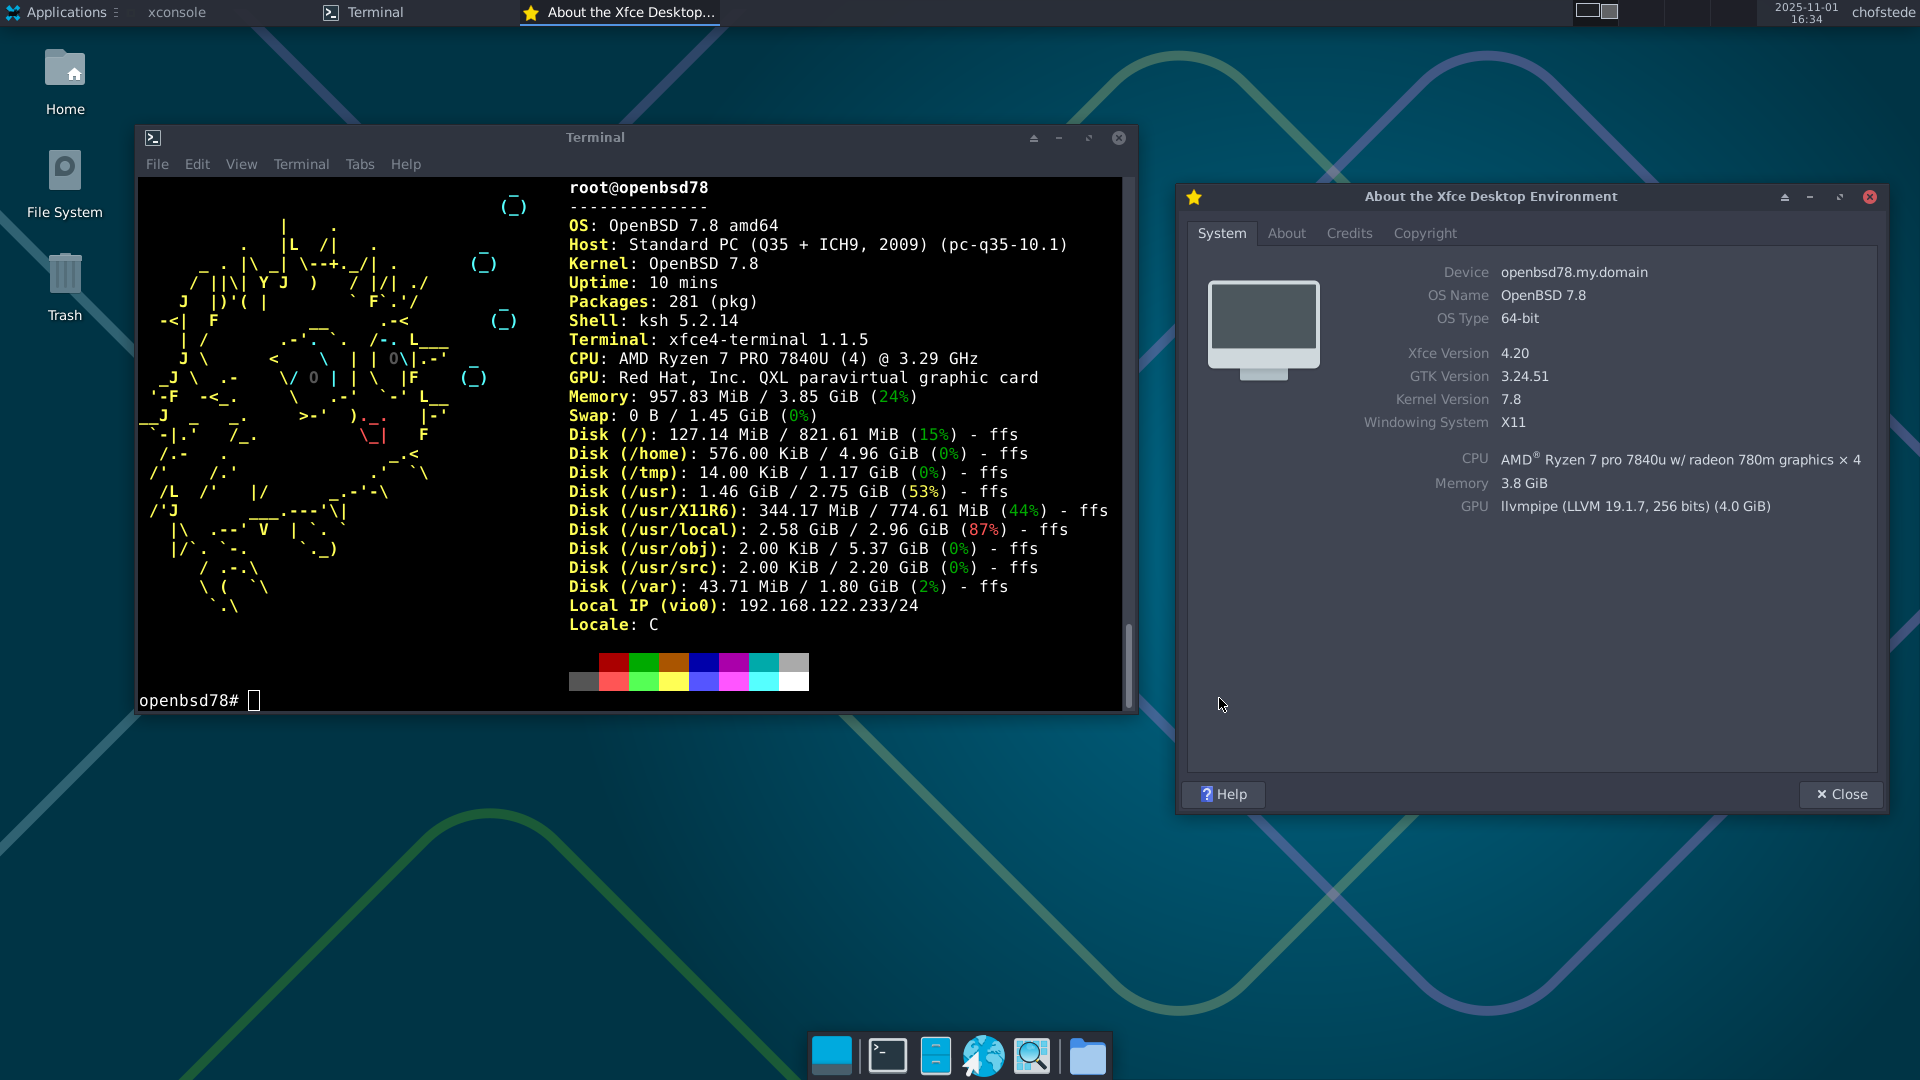Click the terminal vertical scrollbar handle
The image size is (1920, 1080).
tap(1129, 665)
